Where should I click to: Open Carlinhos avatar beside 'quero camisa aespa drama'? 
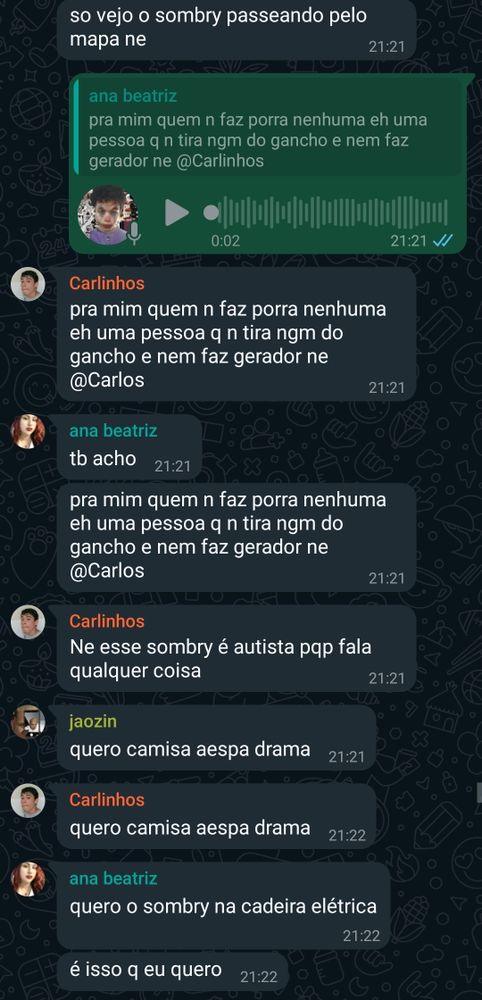pos(27,800)
